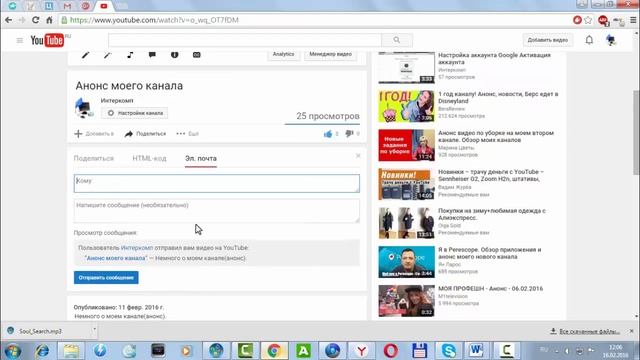The width and height of the screenshot is (640, 360).
Task: Open Soul_Search.mp3 download dropdown arrow
Action: [x=94, y=329]
